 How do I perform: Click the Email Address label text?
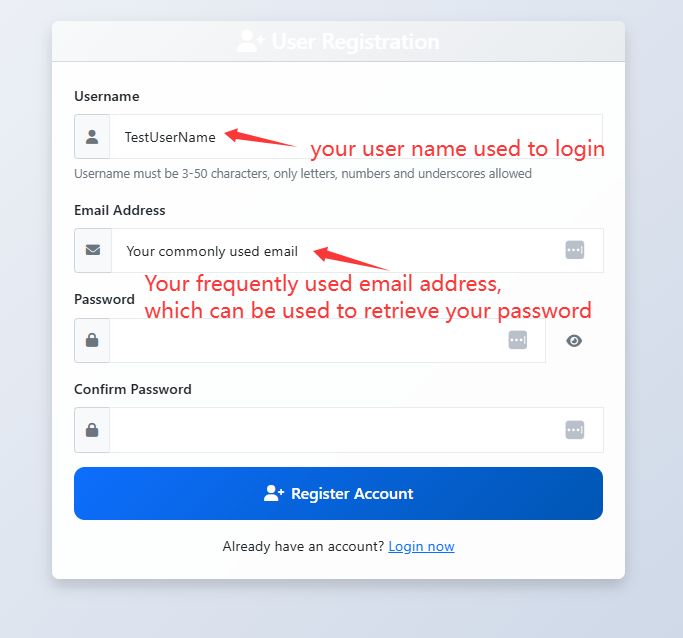coord(119,211)
